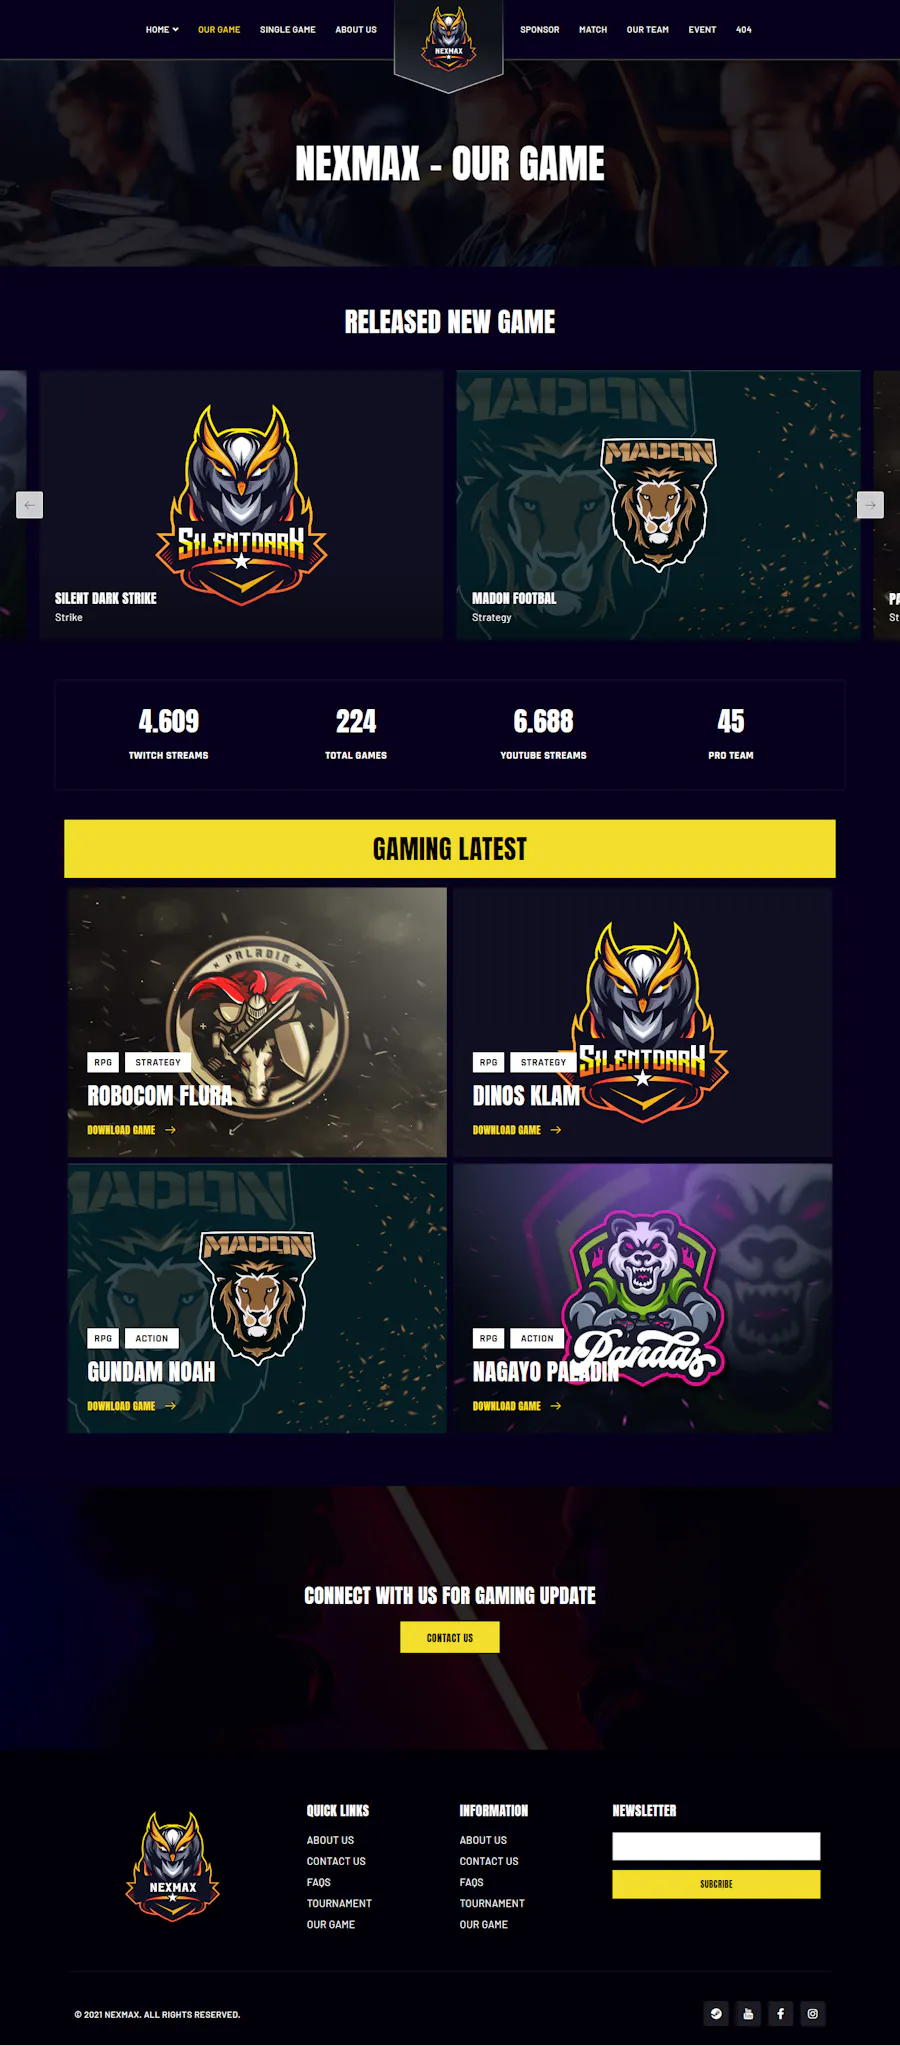900x2046 pixels.
Task: Click the Subcribe newsletter button
Action: click(716, 1884)
